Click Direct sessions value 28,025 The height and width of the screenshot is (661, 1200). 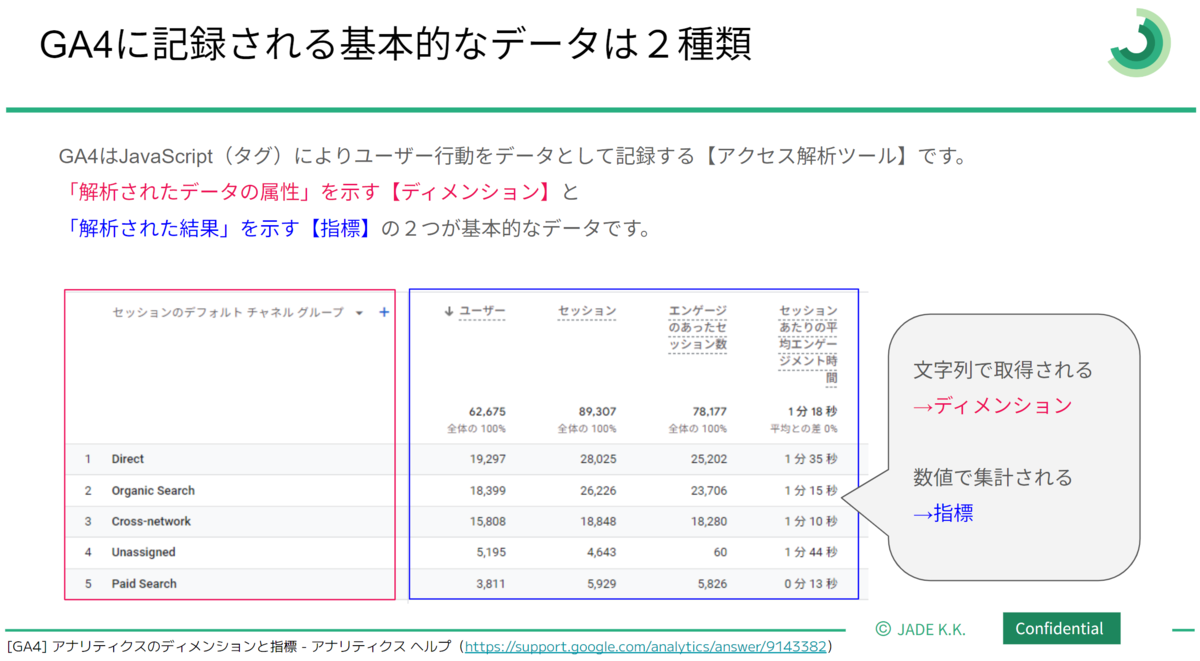tap(598, 459)
